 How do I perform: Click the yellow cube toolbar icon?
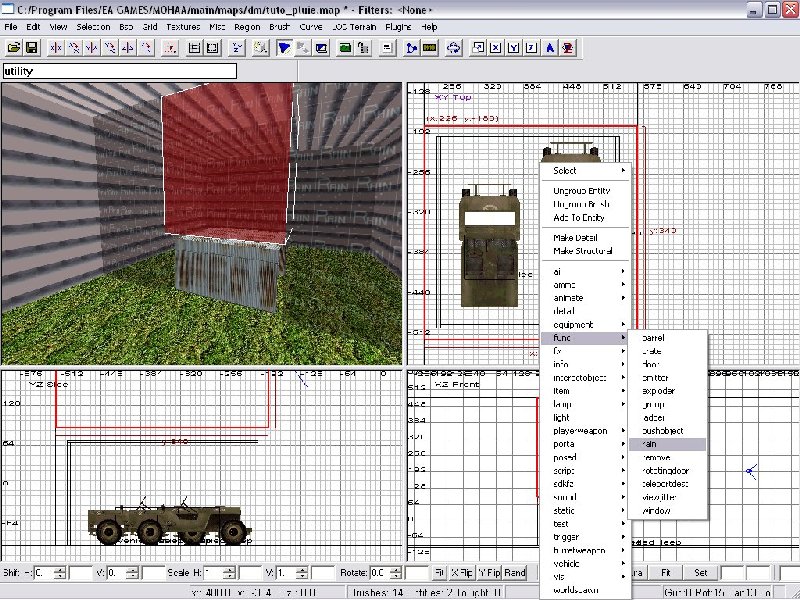coord(261,48)
